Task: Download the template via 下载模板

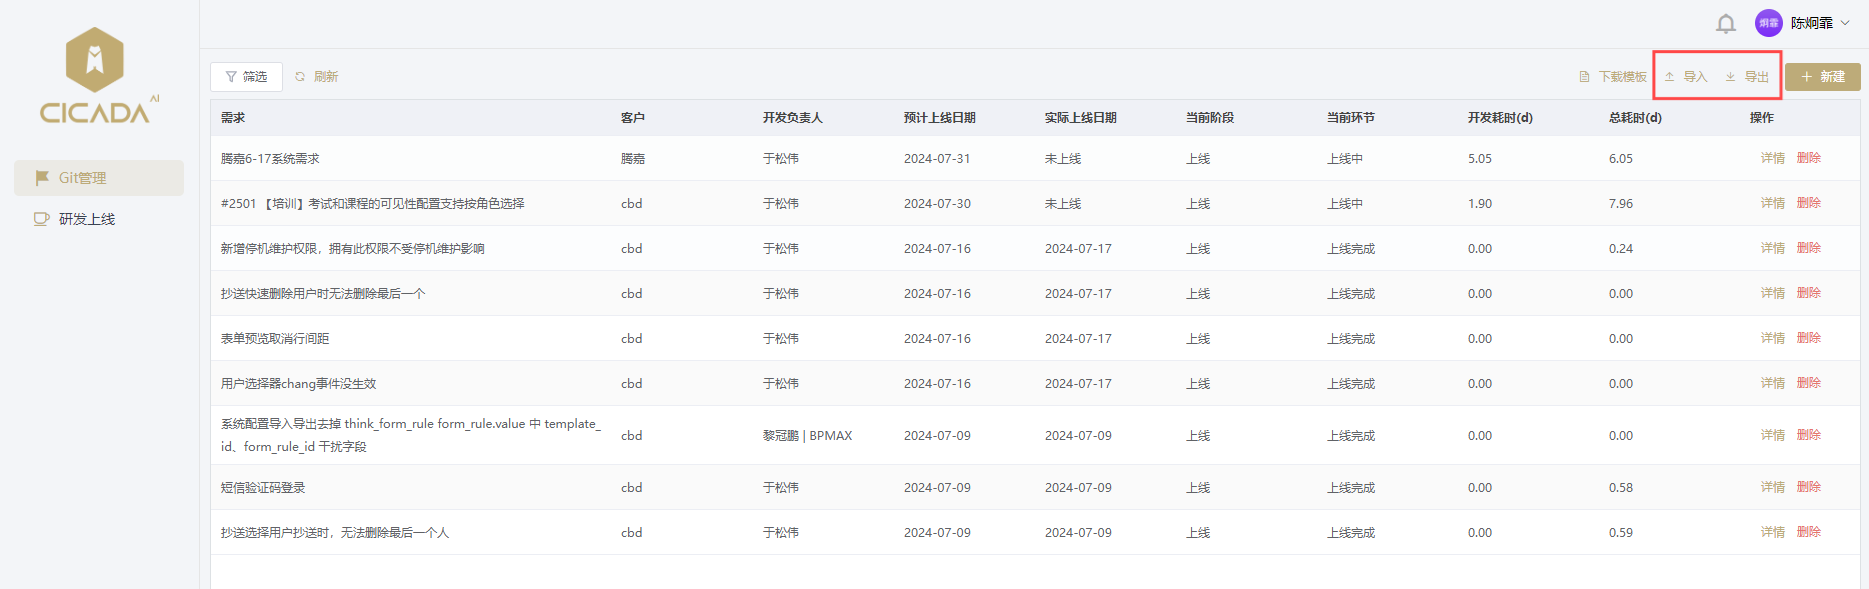Action: (1612, 77)
